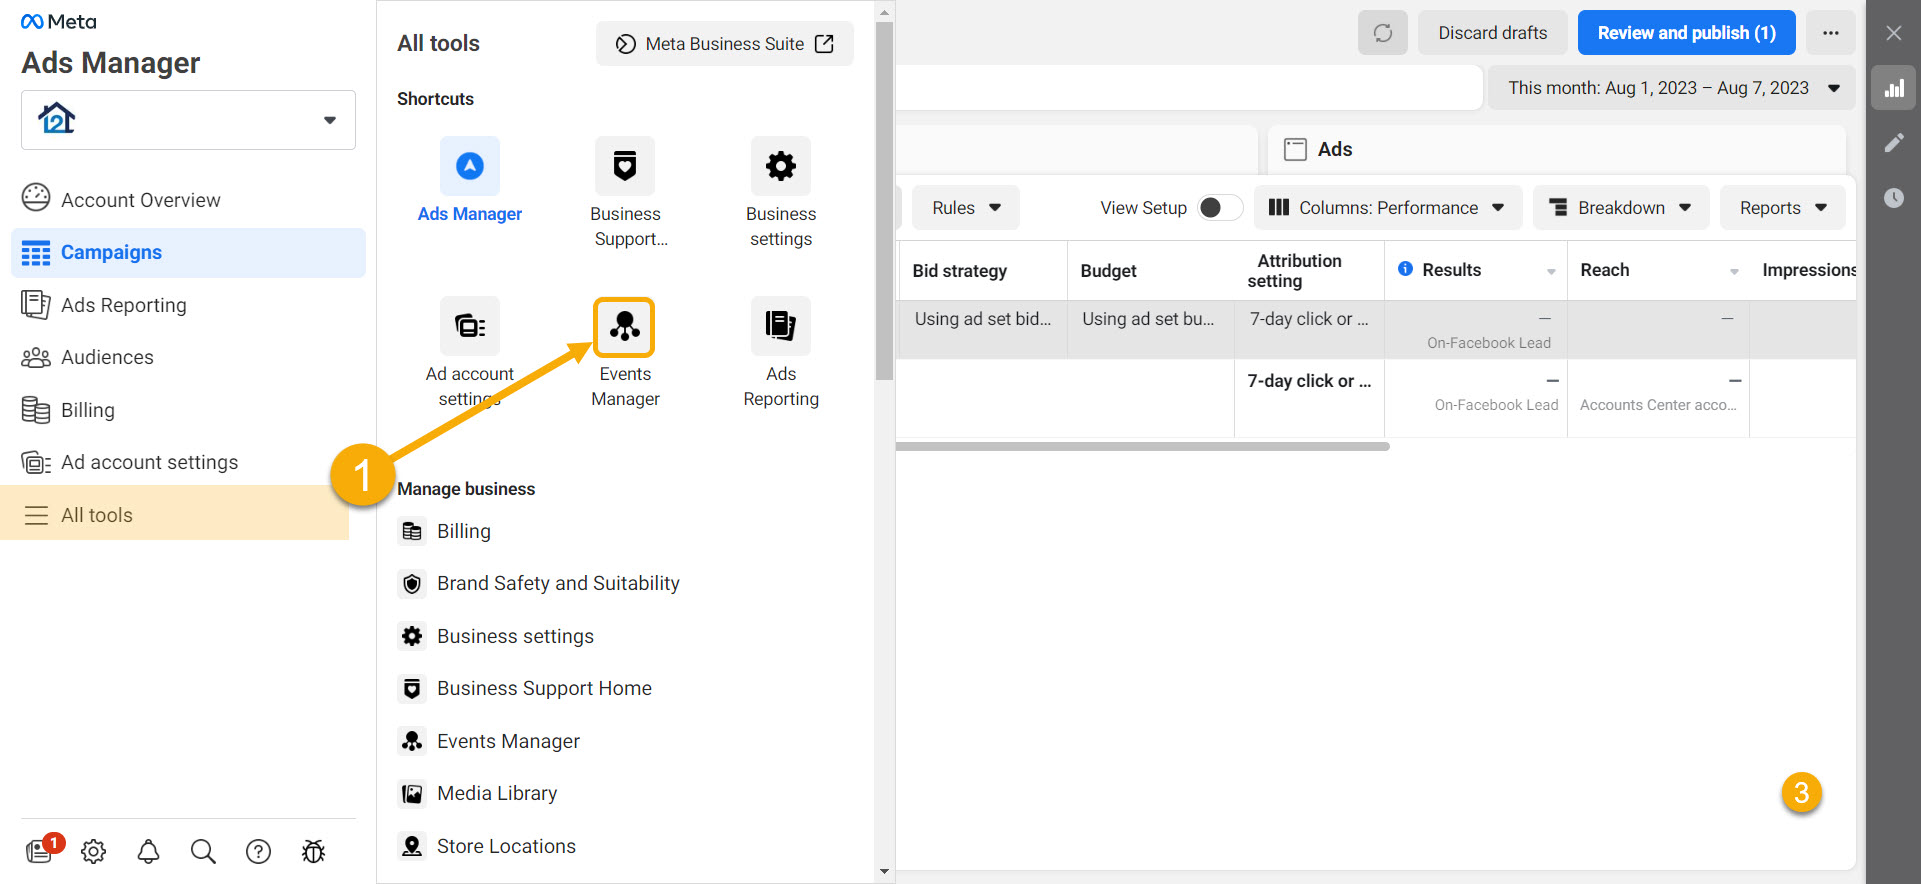The image size is (1921, 884).
Task: Click Discard drafts button
Action: point(1492,33)
